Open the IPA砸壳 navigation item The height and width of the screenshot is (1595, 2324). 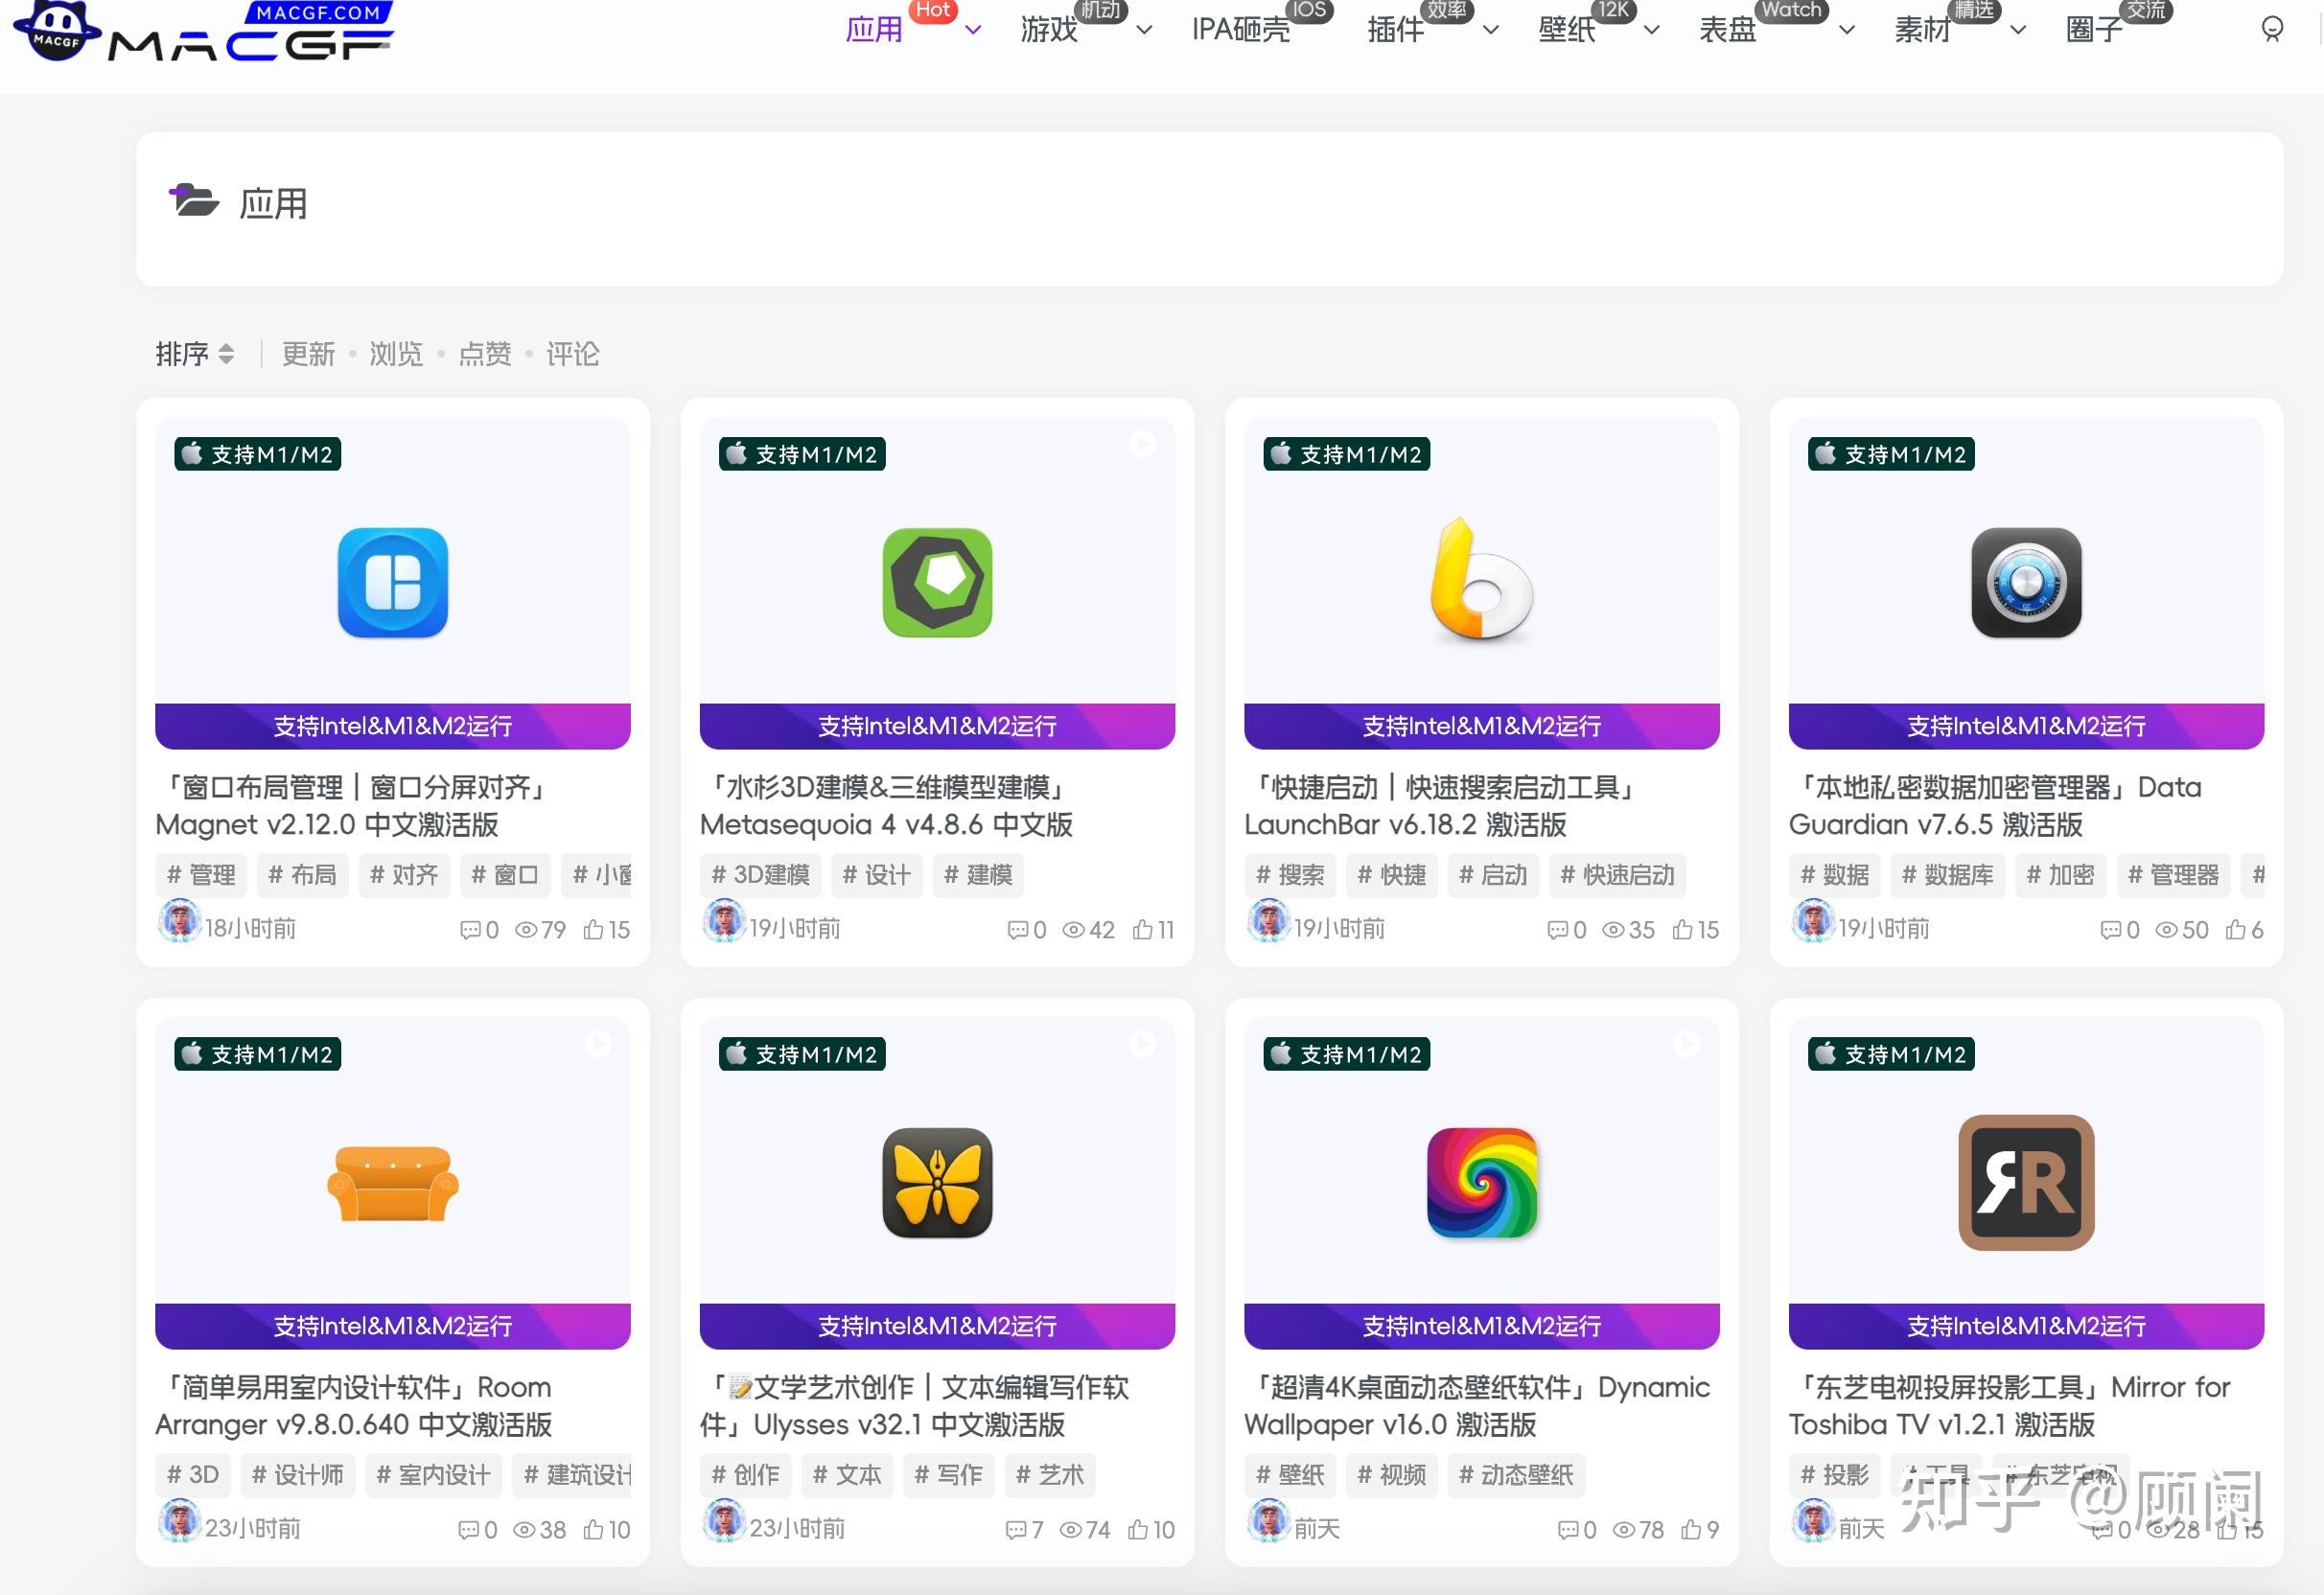[1241, 30]
